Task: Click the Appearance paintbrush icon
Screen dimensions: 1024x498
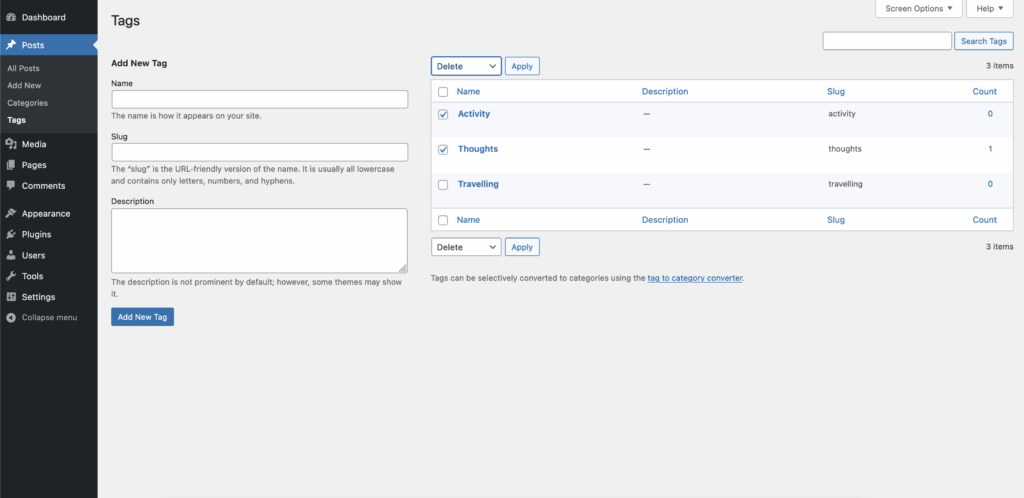Action: (x=11, y=213)
